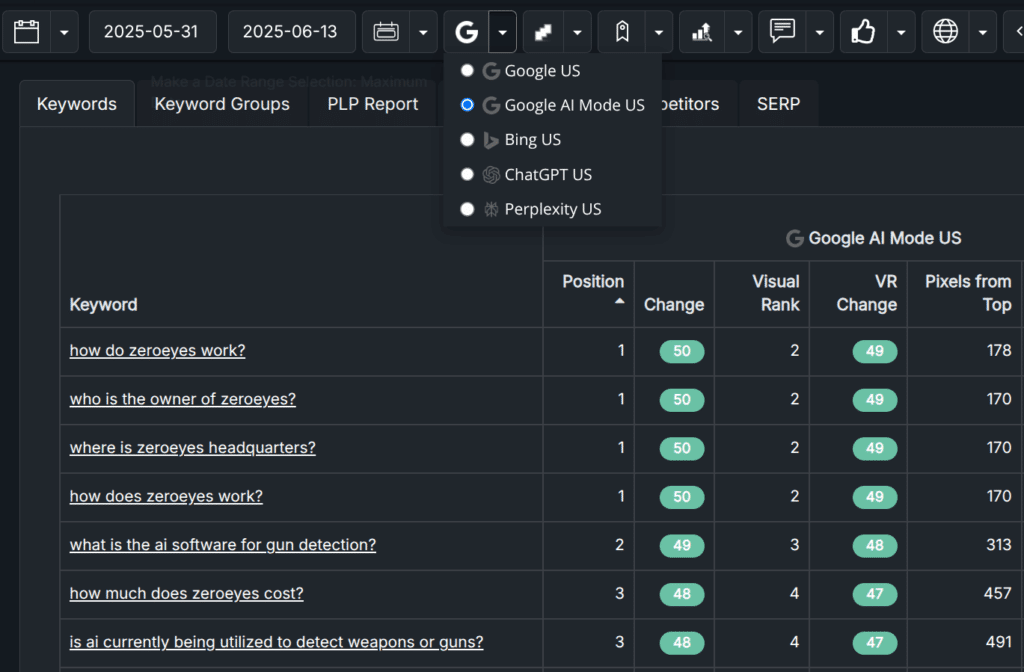Open dropdown arrow next to globe icon
Viewport: 1024px width, 672px height.
click(983, 32)
